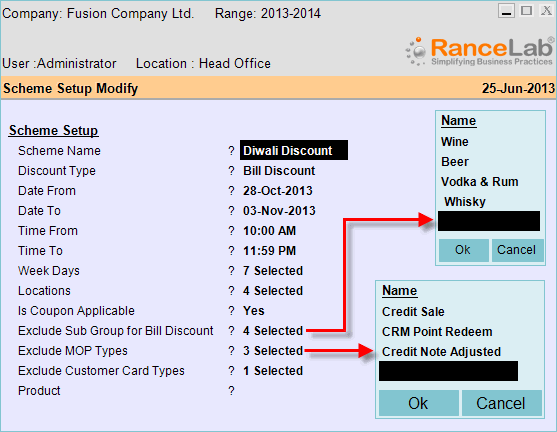Click the question mark next to Discount Type
Image resolution: width=557 pixels, height=432 pixels.
(x=231, y=171)
